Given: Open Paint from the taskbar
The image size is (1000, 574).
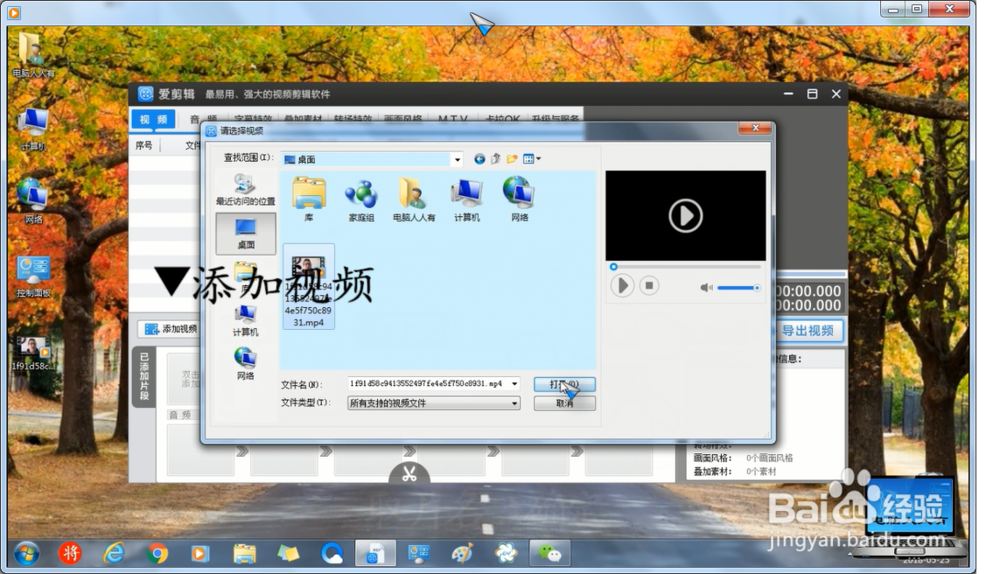Looking at the screenshot, I should click(462, 554).
